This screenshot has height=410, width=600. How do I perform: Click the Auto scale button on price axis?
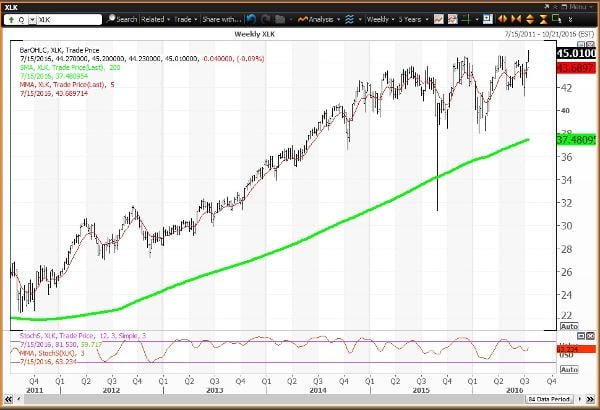click(x=568, y=325)
